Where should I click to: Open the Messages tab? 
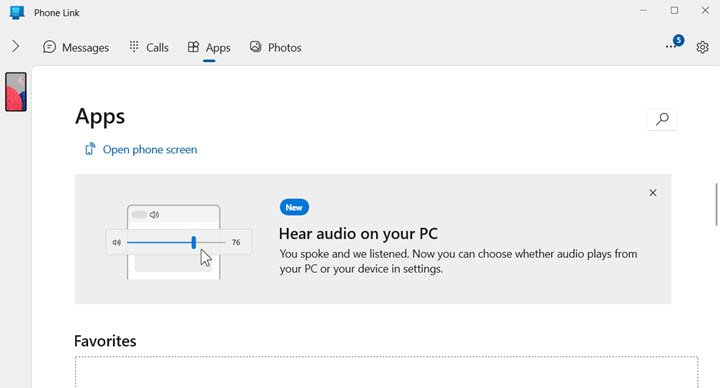[76, 47]
